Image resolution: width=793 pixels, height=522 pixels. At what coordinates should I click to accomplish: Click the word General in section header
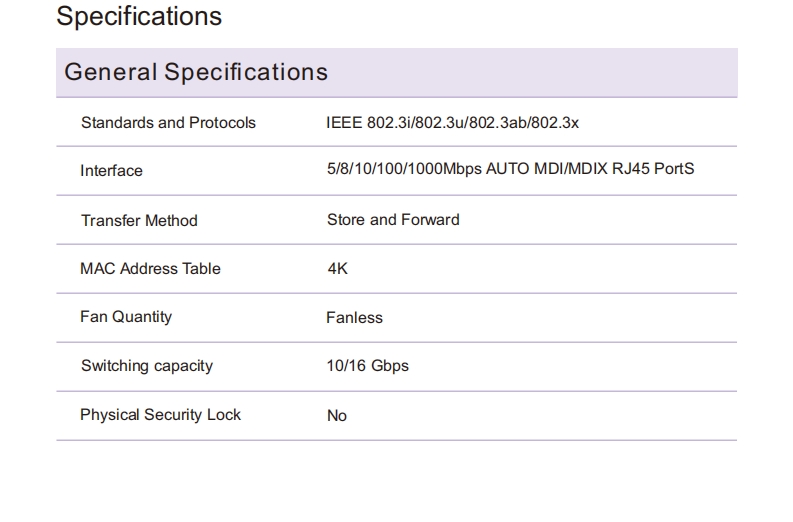110,71
